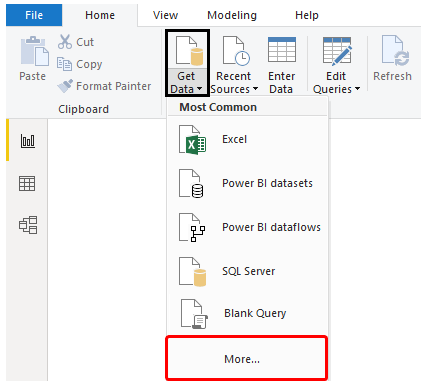The width and height of the screenshot is (426, 387).
Task: Click the Copy text label
Action: click(89, 64)
